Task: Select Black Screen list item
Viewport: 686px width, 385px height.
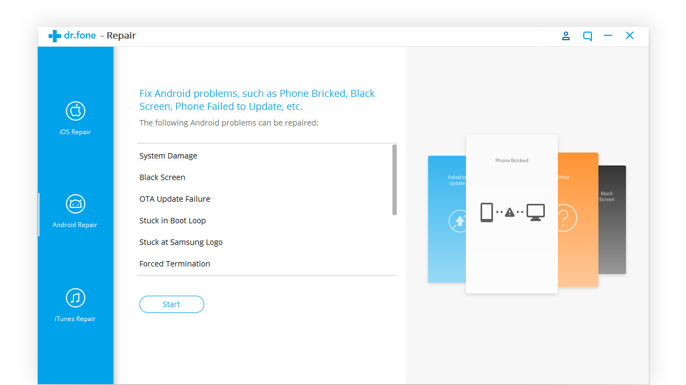Action: [162, 177]
